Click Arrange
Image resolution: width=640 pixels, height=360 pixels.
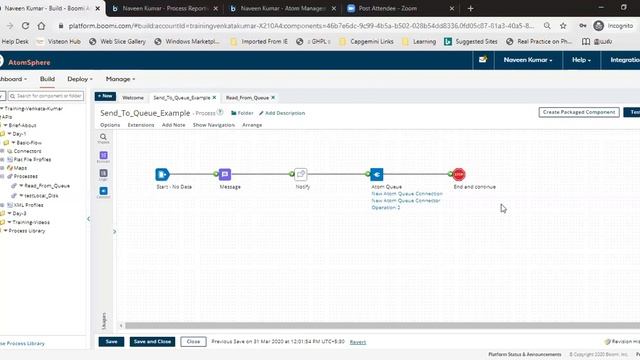coord(252,125)
